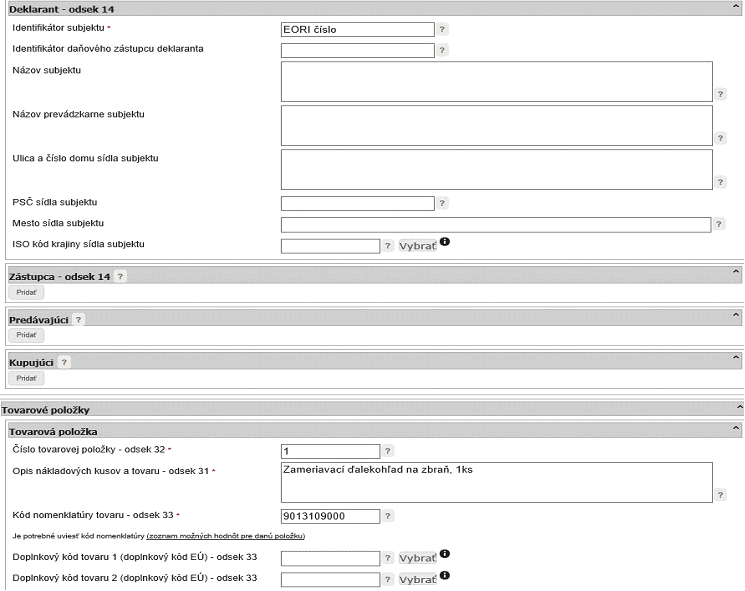Click the goods description text area
This screenshot has width=745, height=591.
coord(497,482)
